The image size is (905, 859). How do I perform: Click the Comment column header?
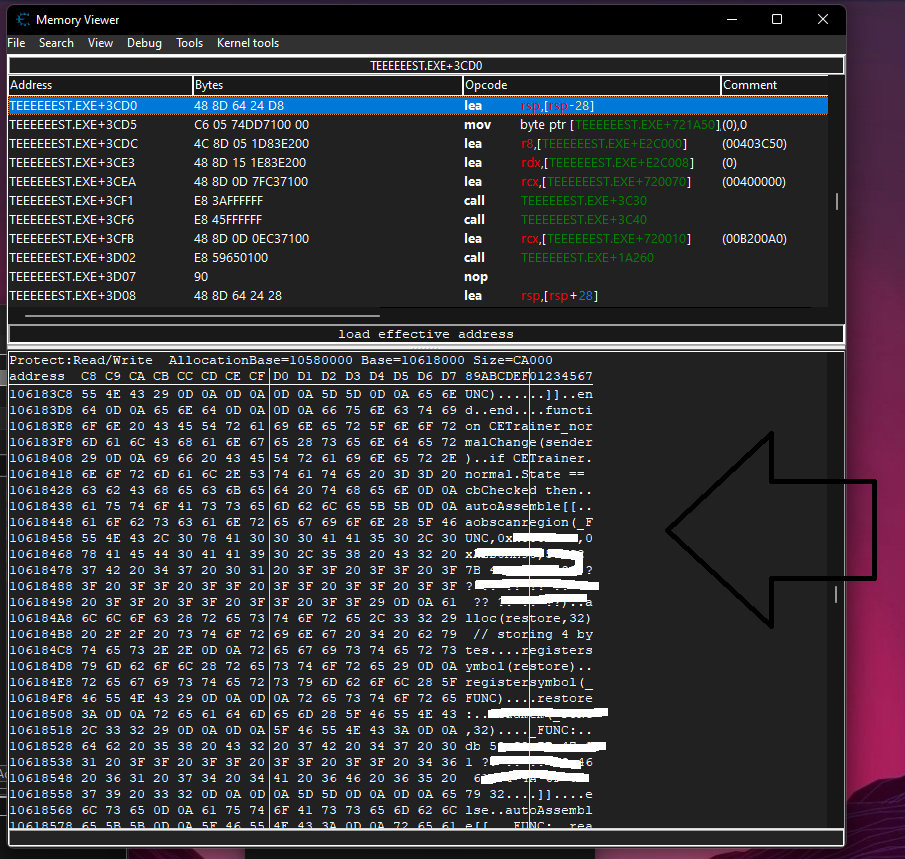[775, 85]
